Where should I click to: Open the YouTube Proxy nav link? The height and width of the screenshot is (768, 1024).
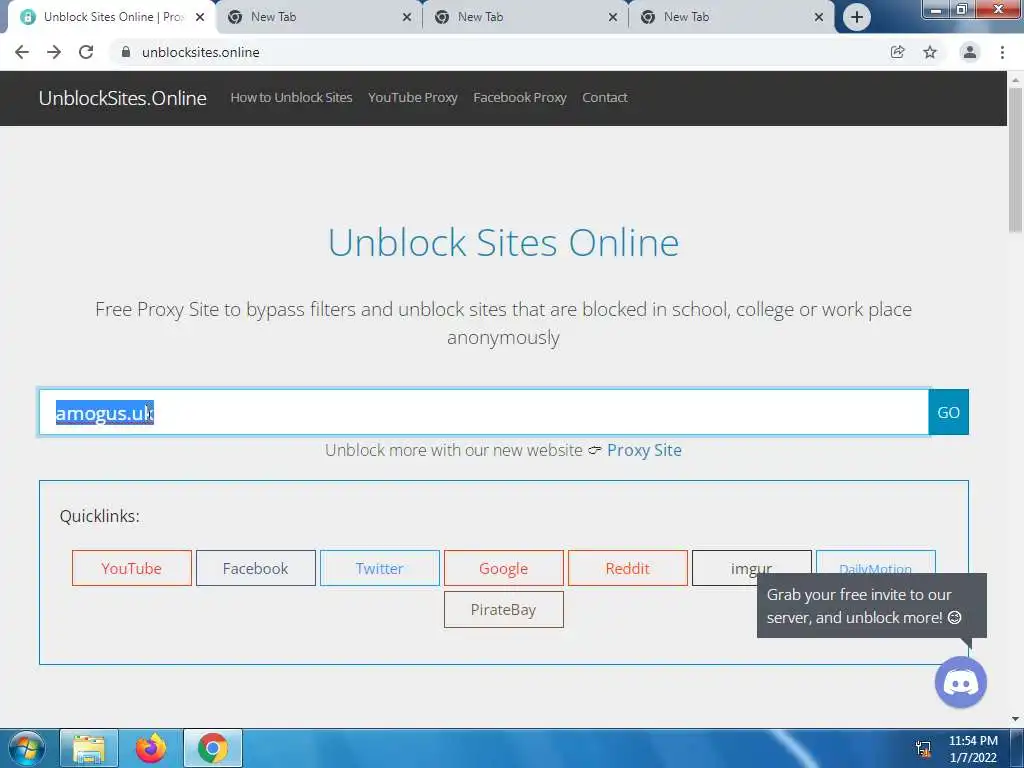[x=413, y=98]
